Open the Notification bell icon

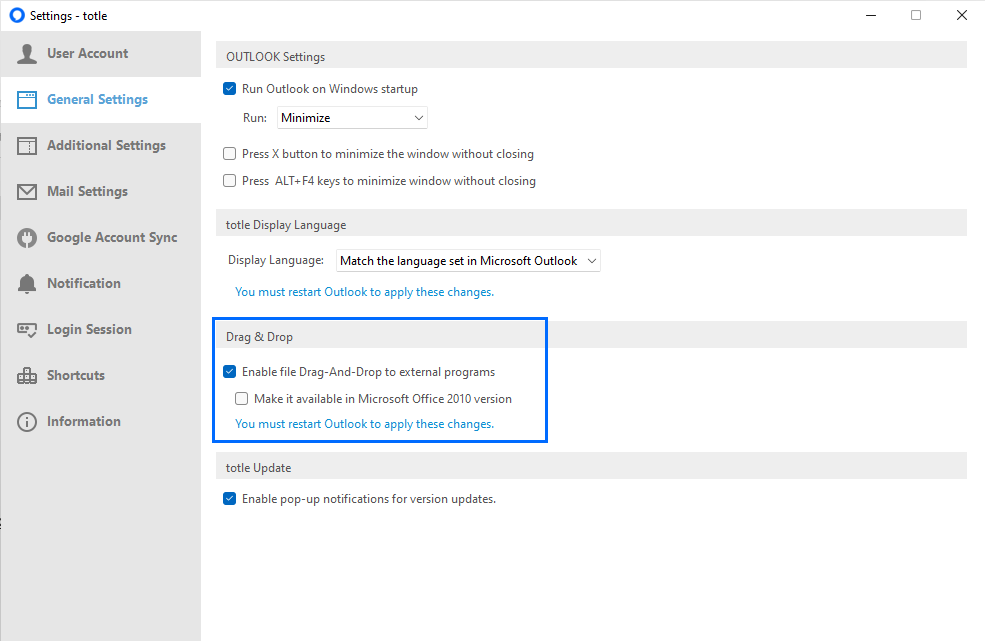(x=26, y=284)
